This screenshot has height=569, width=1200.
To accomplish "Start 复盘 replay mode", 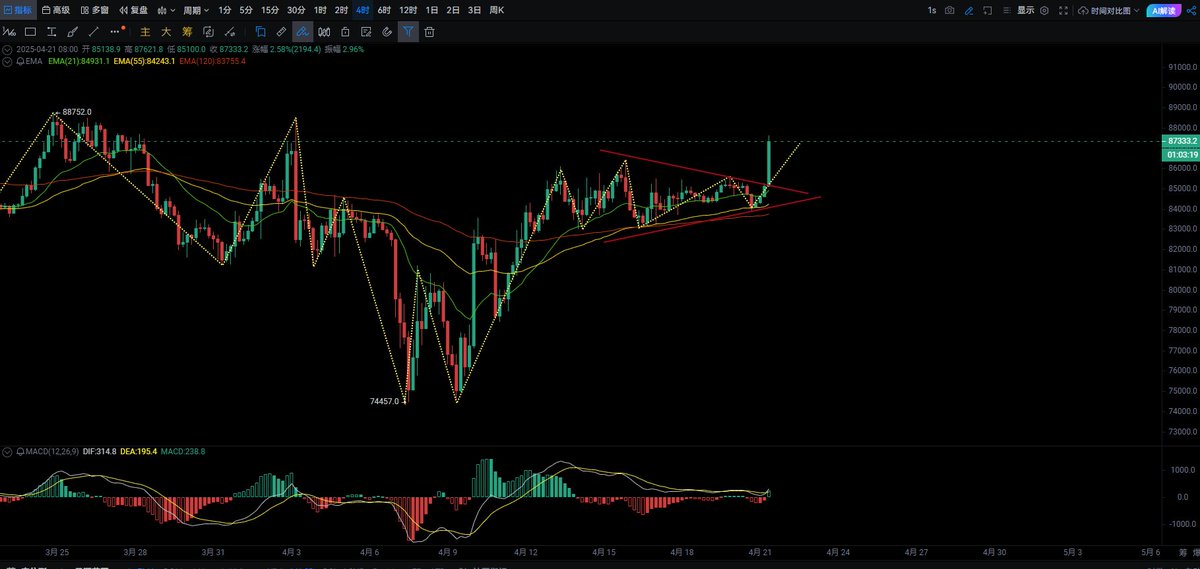I will tap(132, 10).
